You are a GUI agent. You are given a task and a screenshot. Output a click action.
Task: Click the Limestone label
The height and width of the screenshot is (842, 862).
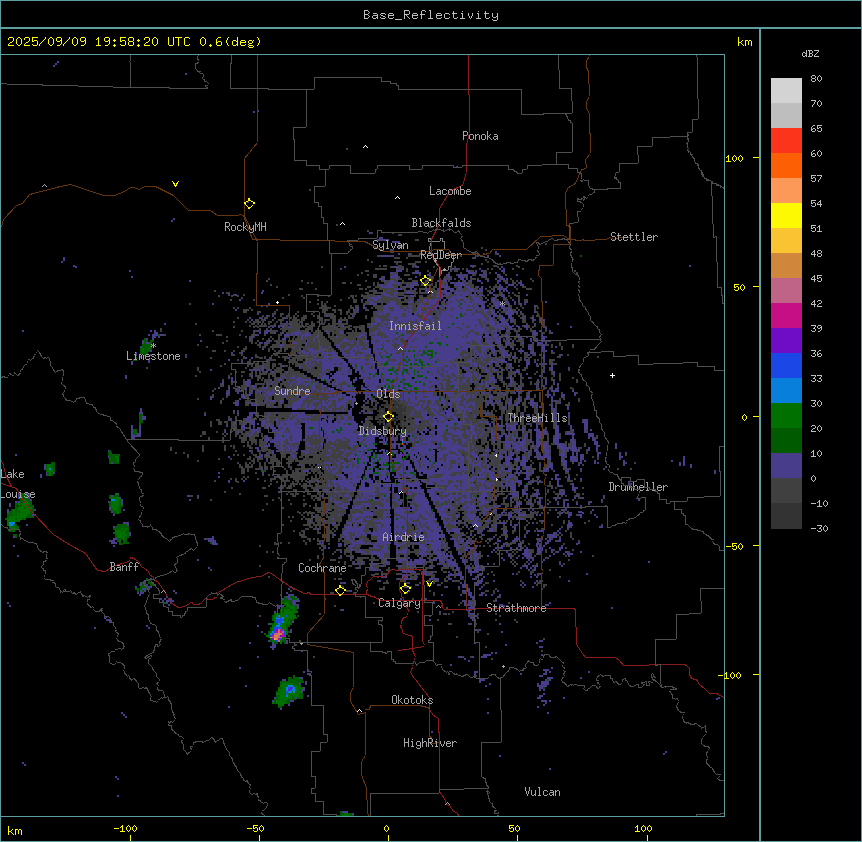click(x=153, y=356)
